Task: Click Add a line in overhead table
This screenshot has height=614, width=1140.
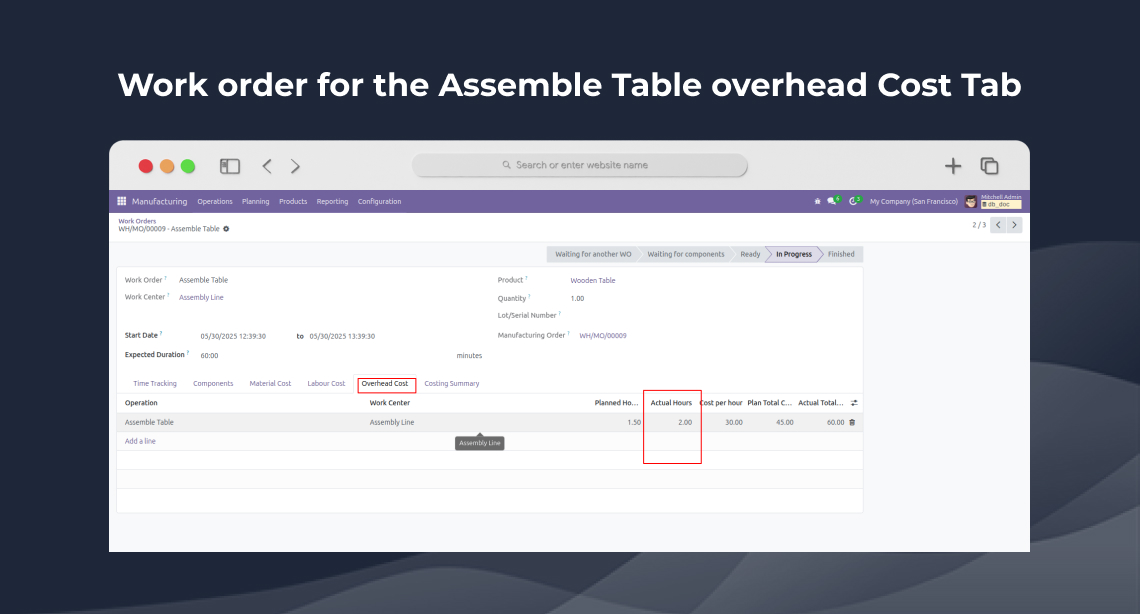Action: (140, 441)
